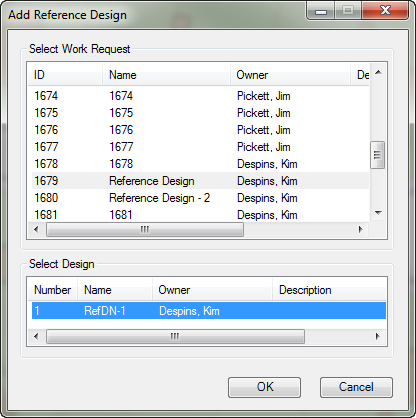Select work request 1674 row
Image resolution: width=416 pixels, height=418 pixels.
pos(200,96)
